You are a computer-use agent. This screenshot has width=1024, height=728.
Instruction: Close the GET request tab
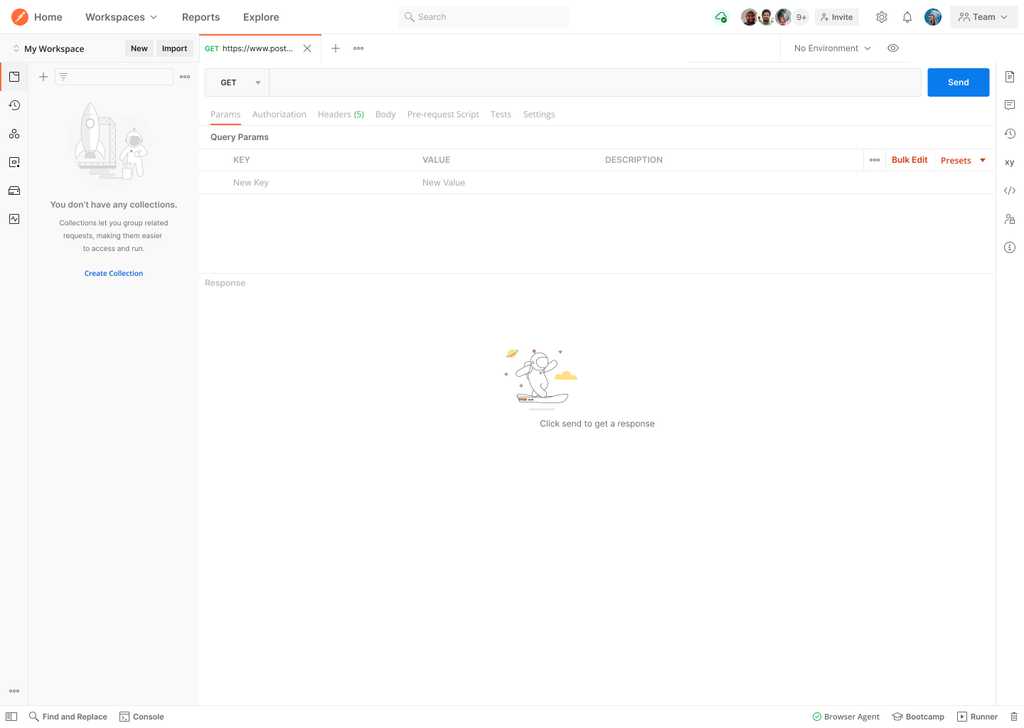307,48
